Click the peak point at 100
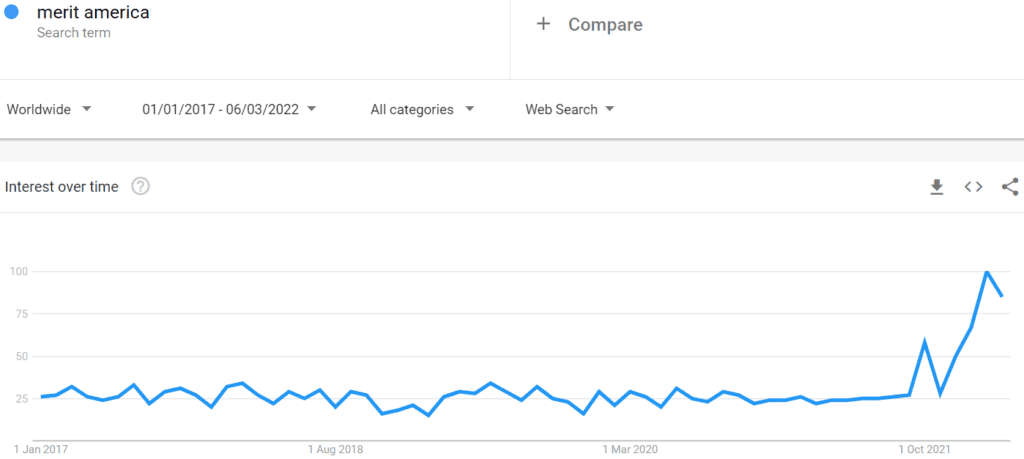This screenshot has height=459, width=1024. [x=987, y=271]
